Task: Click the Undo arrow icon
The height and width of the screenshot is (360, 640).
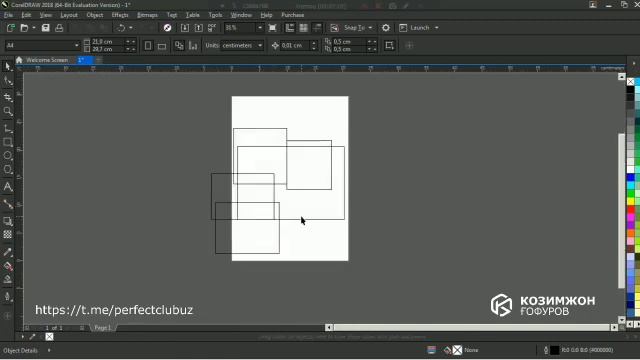Action: [121, 28]
